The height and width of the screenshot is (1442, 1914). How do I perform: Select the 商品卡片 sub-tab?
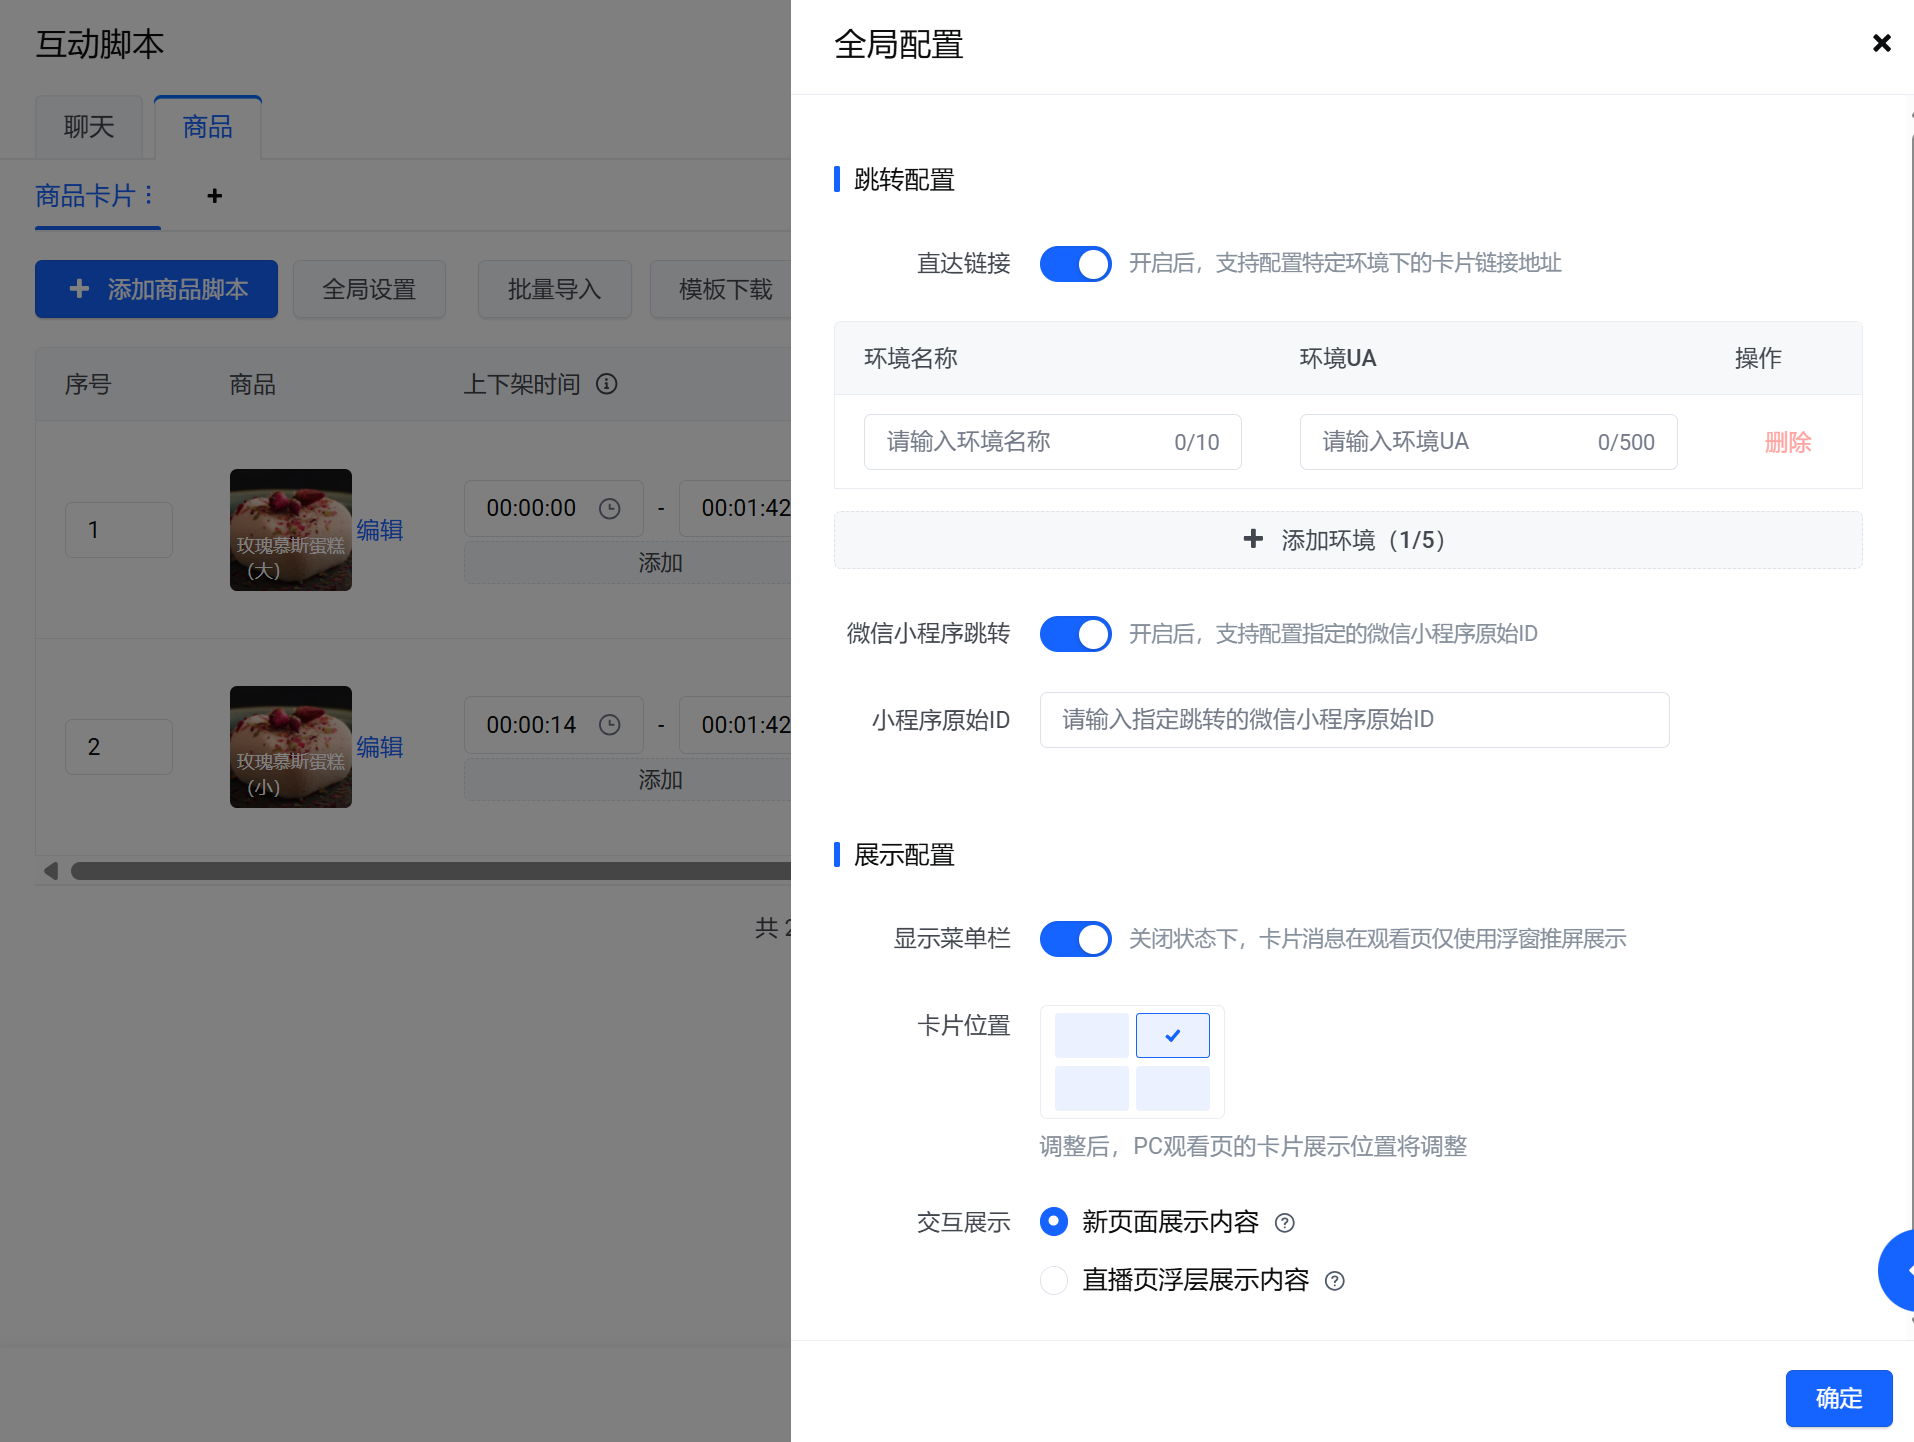[85, 196]
